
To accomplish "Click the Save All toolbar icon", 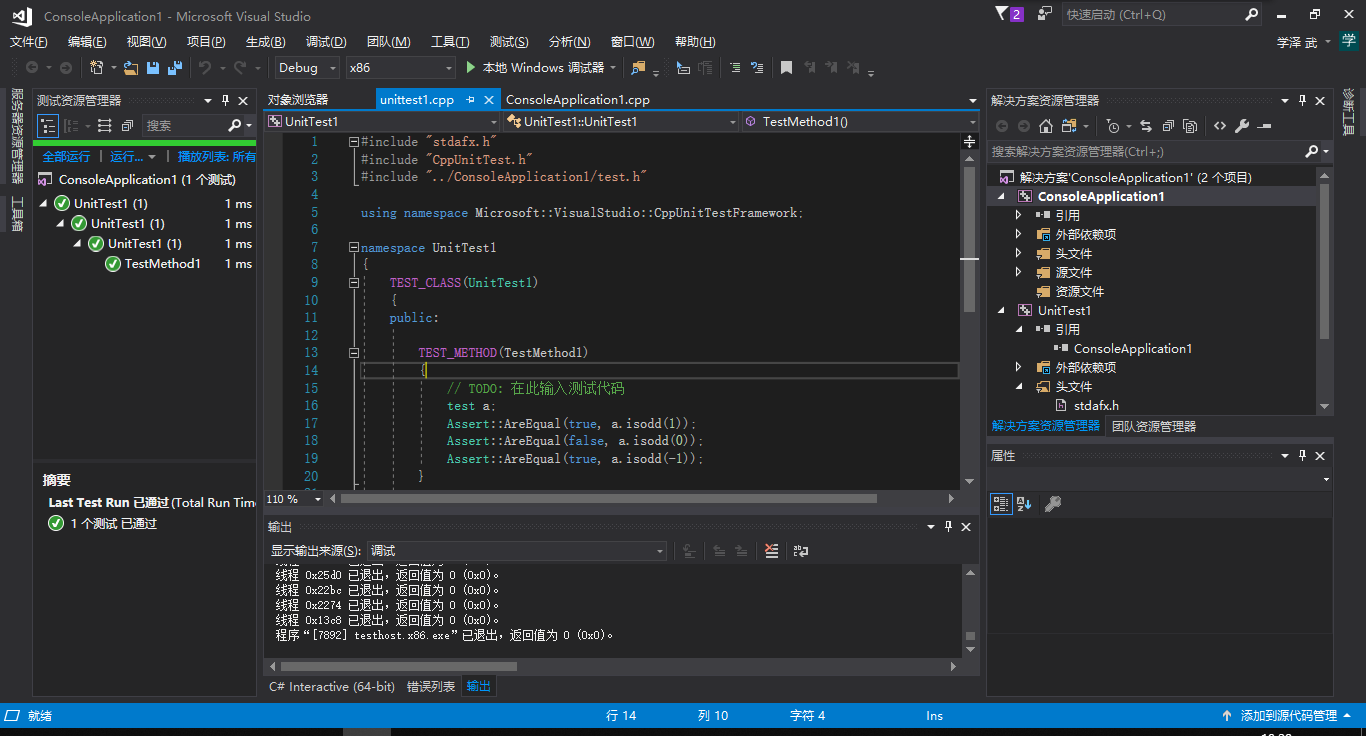I will (175, 68).
